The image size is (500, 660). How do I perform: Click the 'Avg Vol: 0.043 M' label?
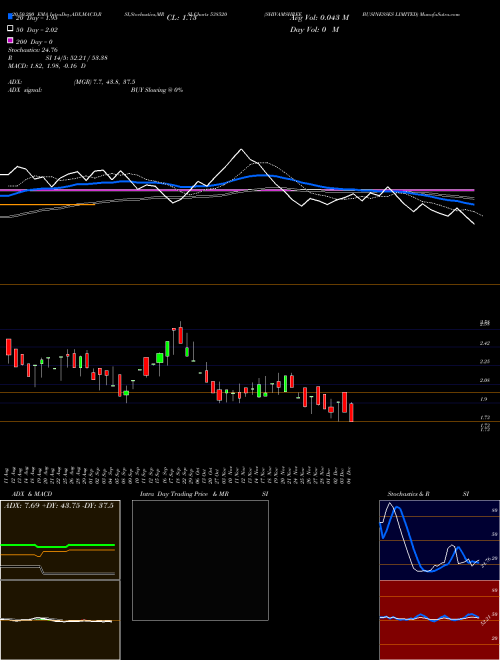319,18
